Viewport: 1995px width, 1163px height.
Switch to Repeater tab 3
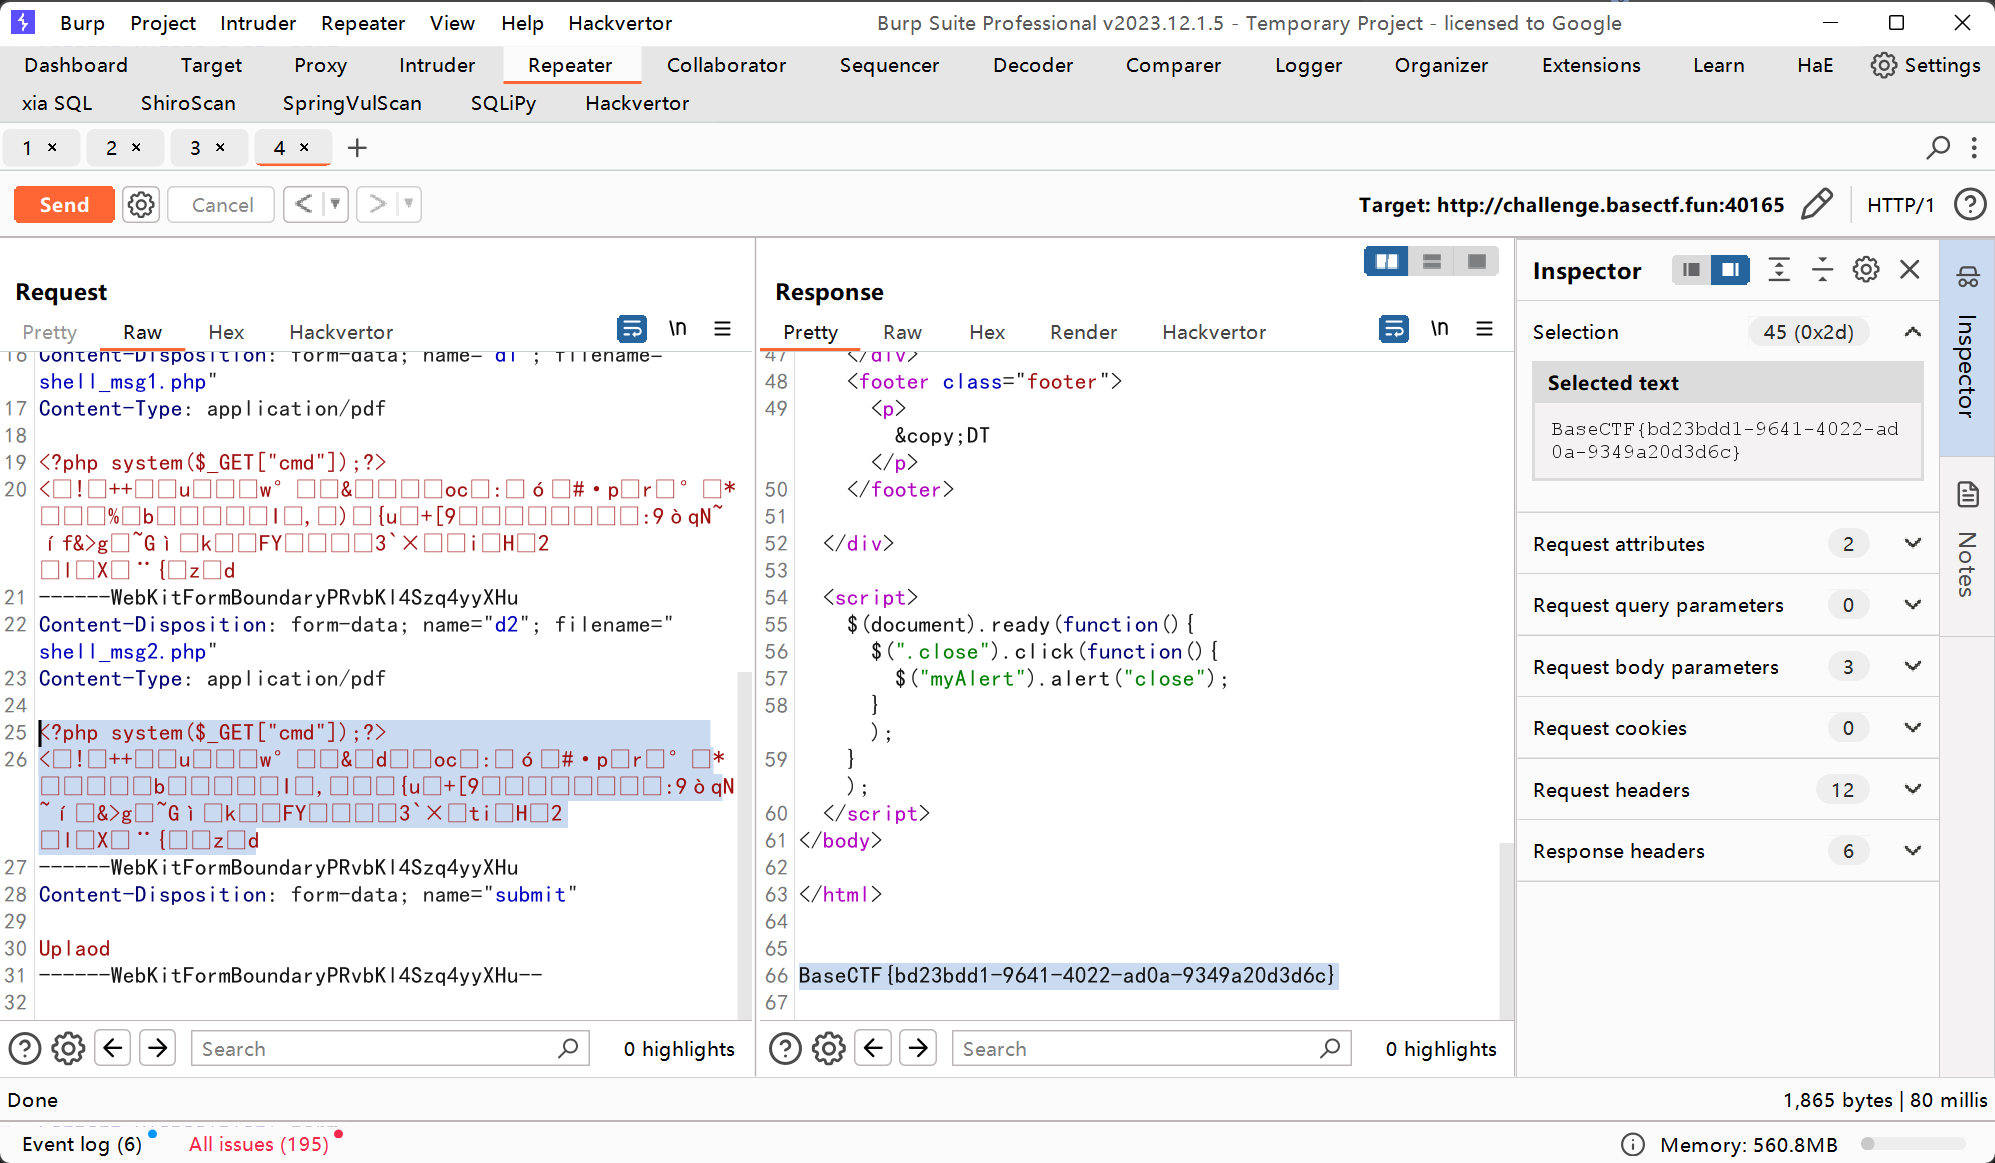point(195,148)
